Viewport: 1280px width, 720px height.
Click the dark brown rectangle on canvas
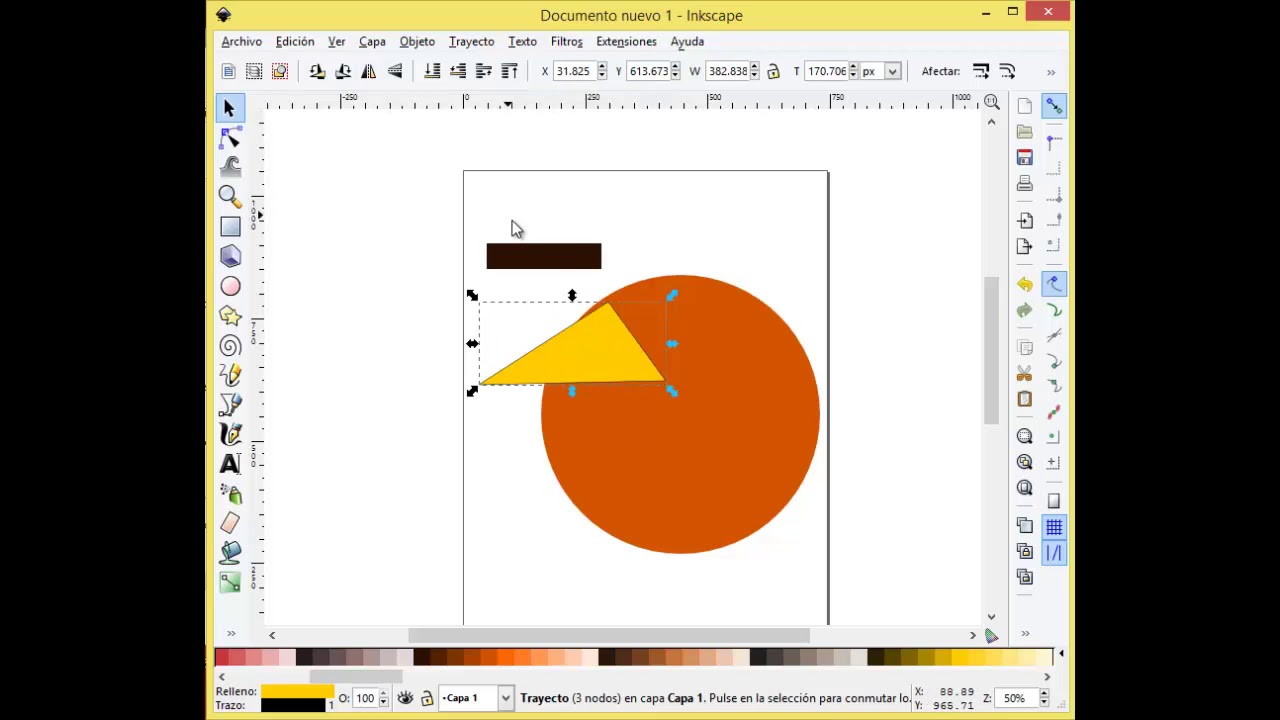tap(544, 256)
